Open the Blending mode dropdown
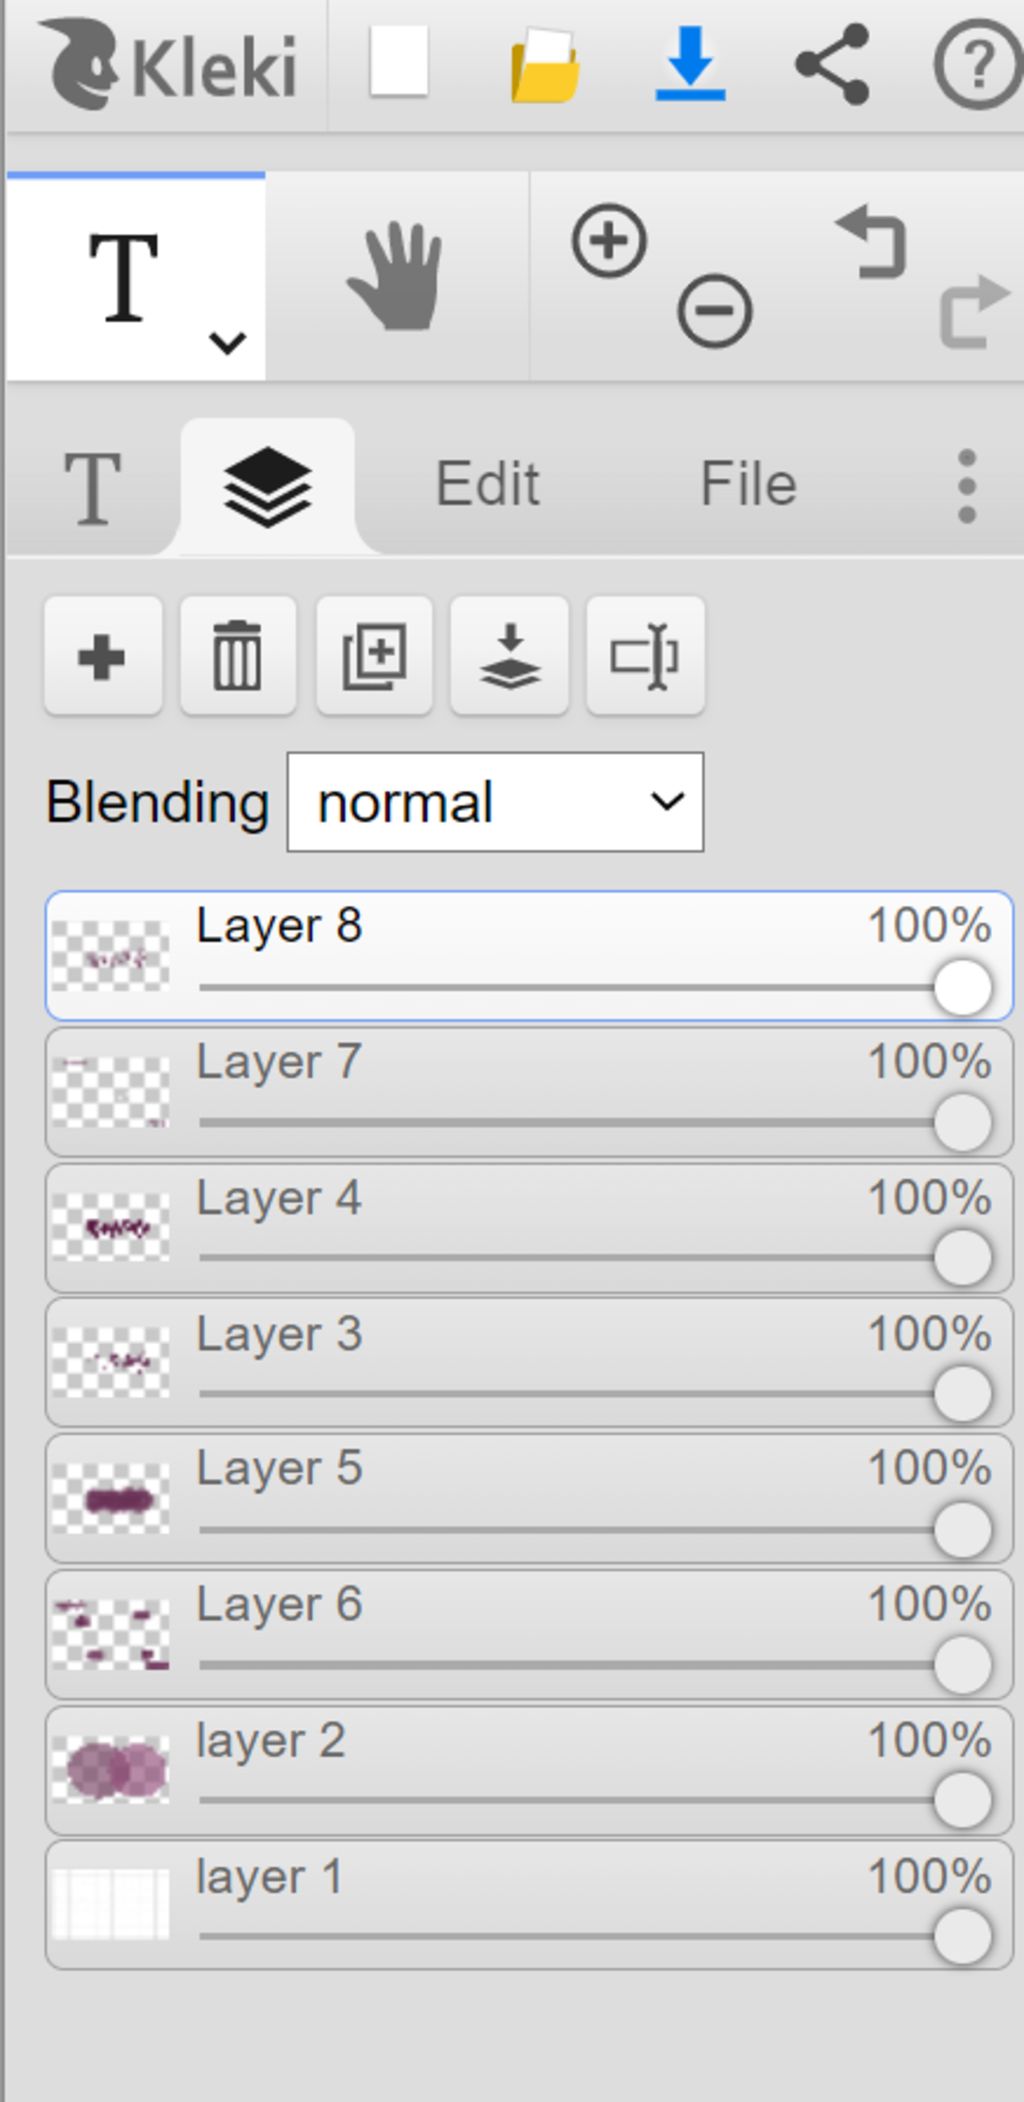1024x2102 pixels. 495,802
